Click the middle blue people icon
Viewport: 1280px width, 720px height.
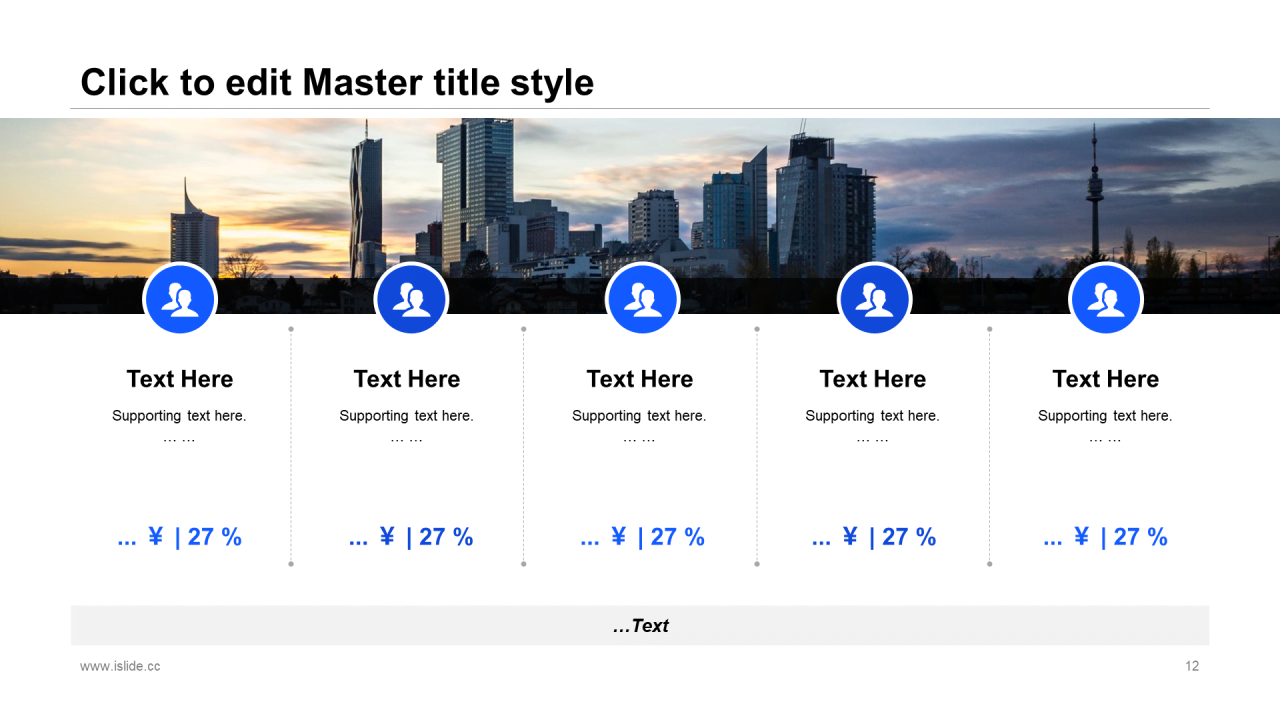tap(642, 299)
